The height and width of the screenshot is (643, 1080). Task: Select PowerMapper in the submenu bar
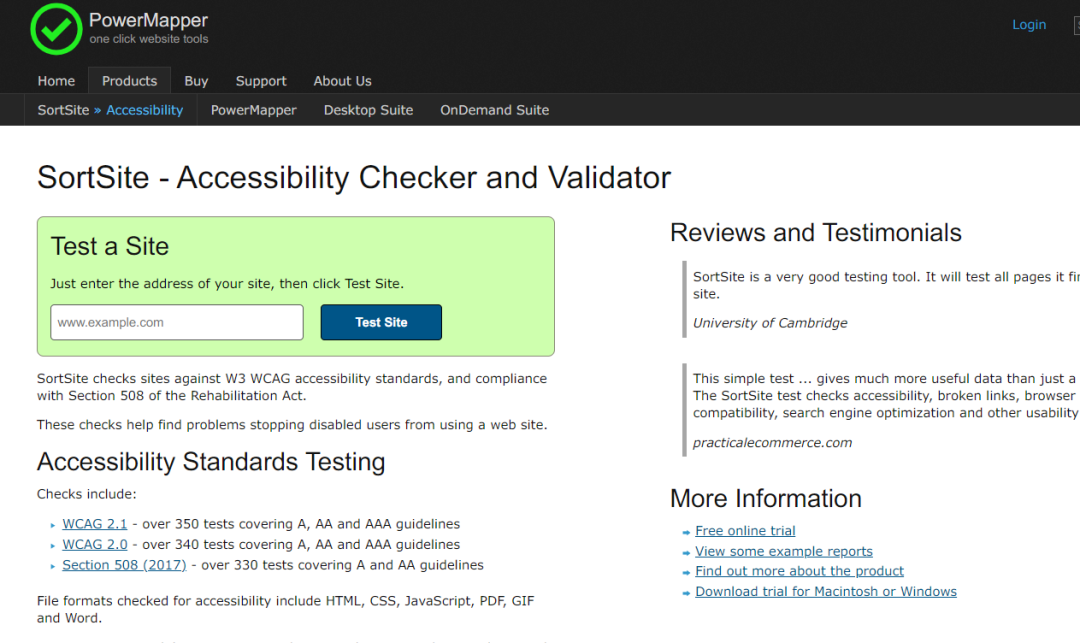[x=253, y=110]
